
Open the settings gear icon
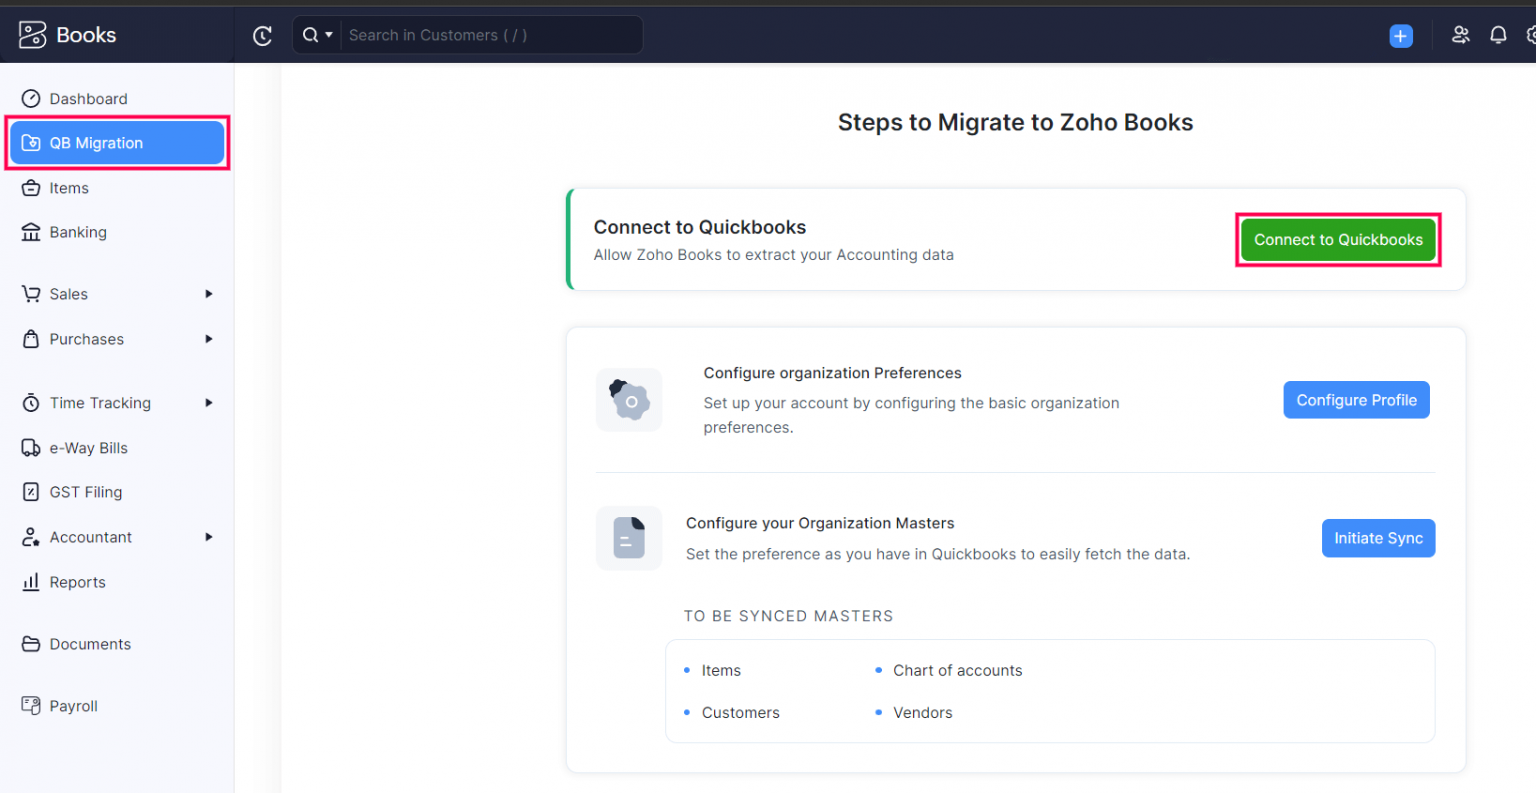[1531, 34]
